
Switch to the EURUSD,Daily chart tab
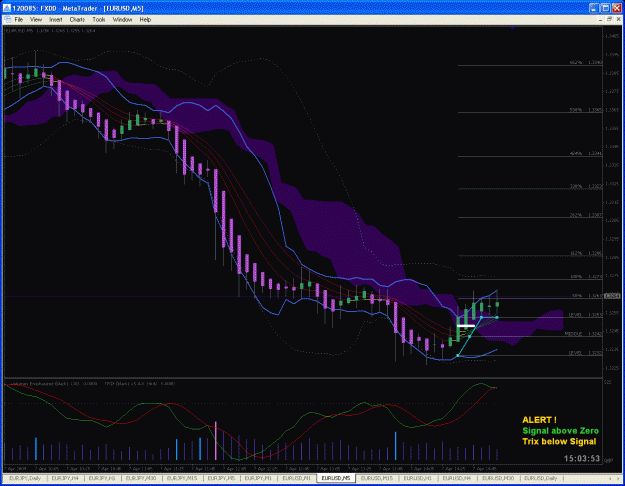coord(540,478)
